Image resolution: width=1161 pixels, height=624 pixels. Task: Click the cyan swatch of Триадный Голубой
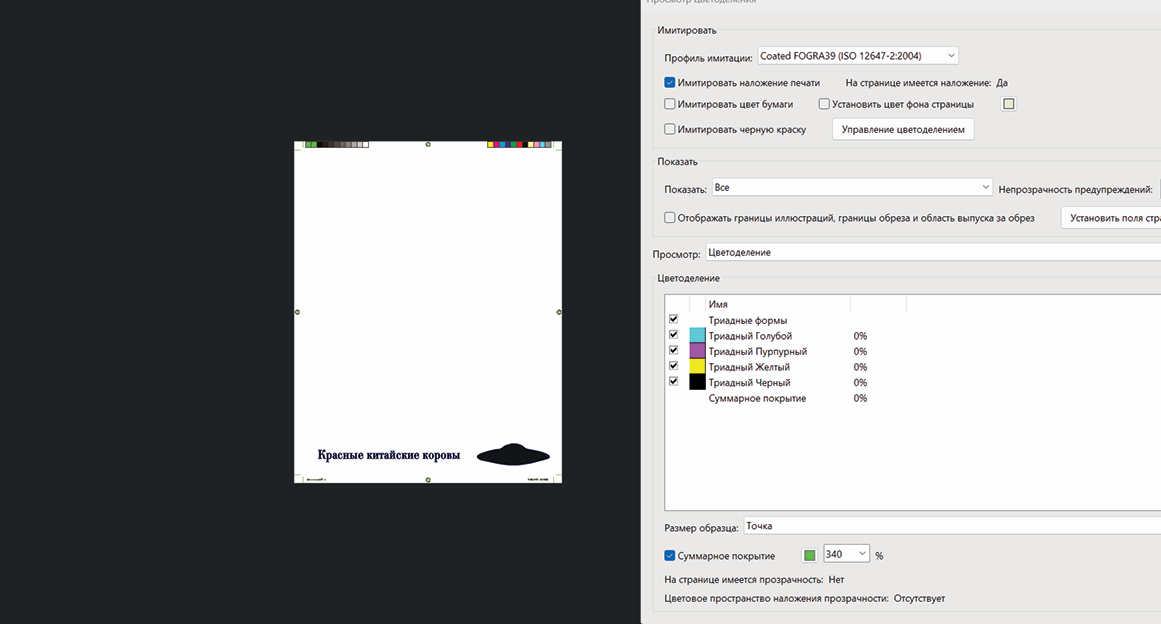[697, 335]
